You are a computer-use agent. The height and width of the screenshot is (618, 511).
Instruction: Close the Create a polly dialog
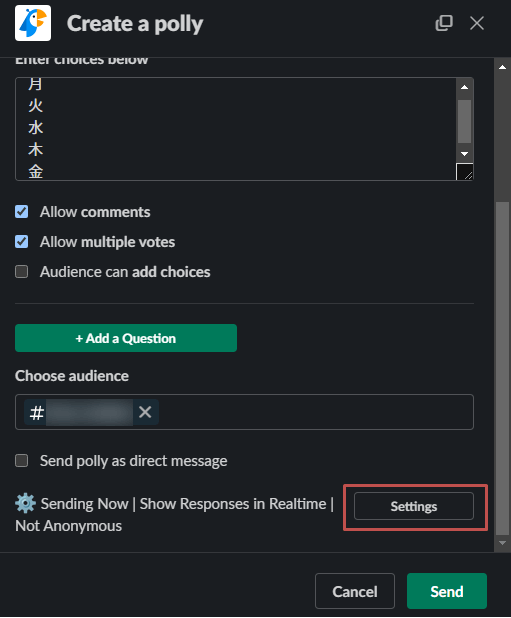pos(477,23)
